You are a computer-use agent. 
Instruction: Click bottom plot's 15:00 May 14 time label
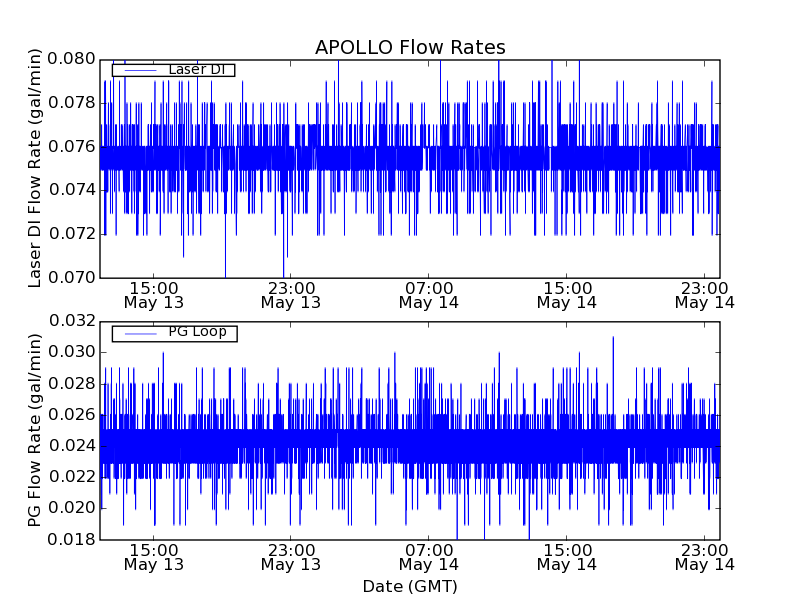567,556
